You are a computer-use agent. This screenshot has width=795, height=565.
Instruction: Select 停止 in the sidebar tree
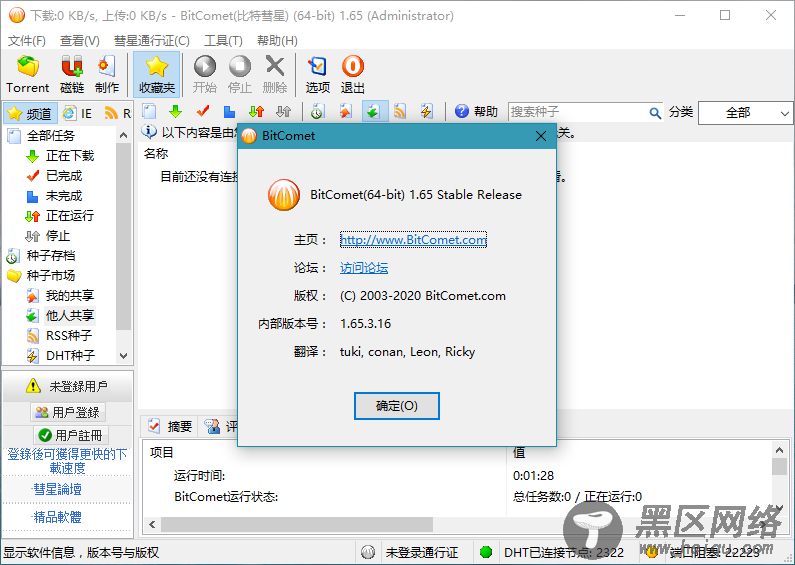tap(58, 236)
